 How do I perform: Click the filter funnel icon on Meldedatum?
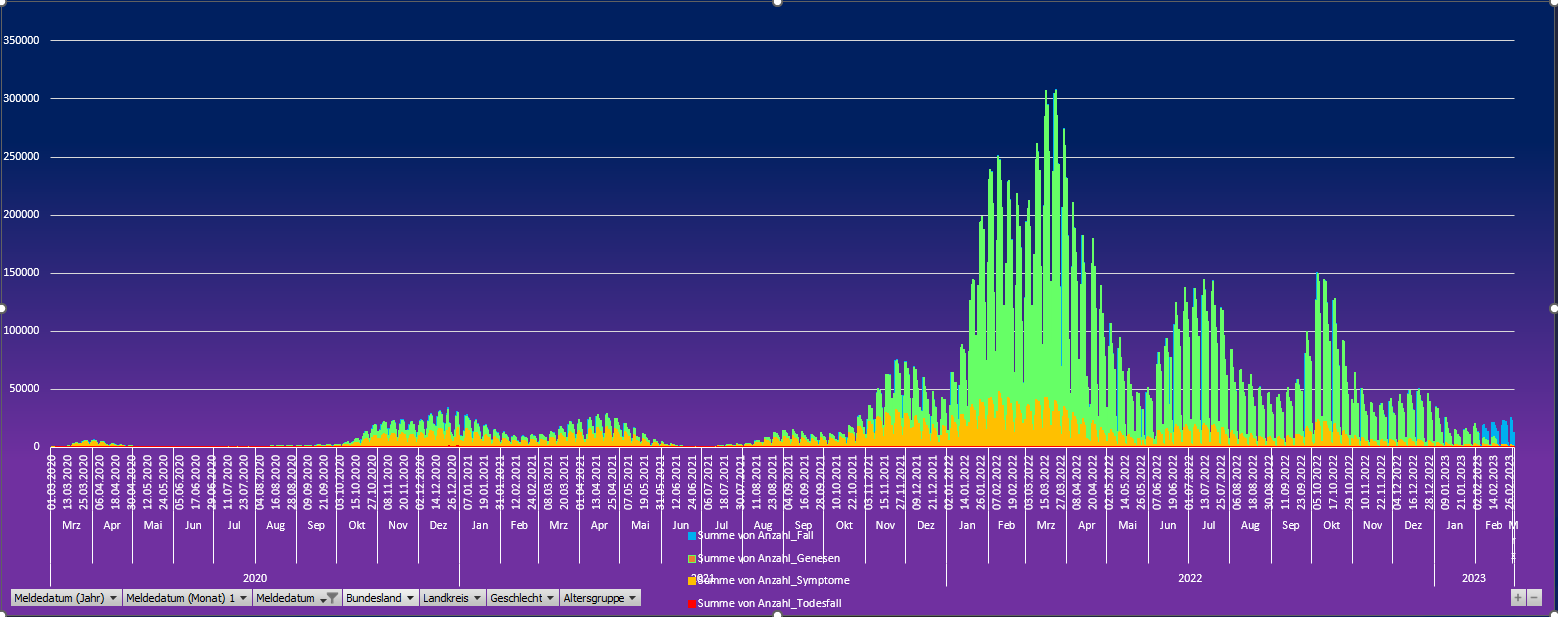[x=331, y=598]
